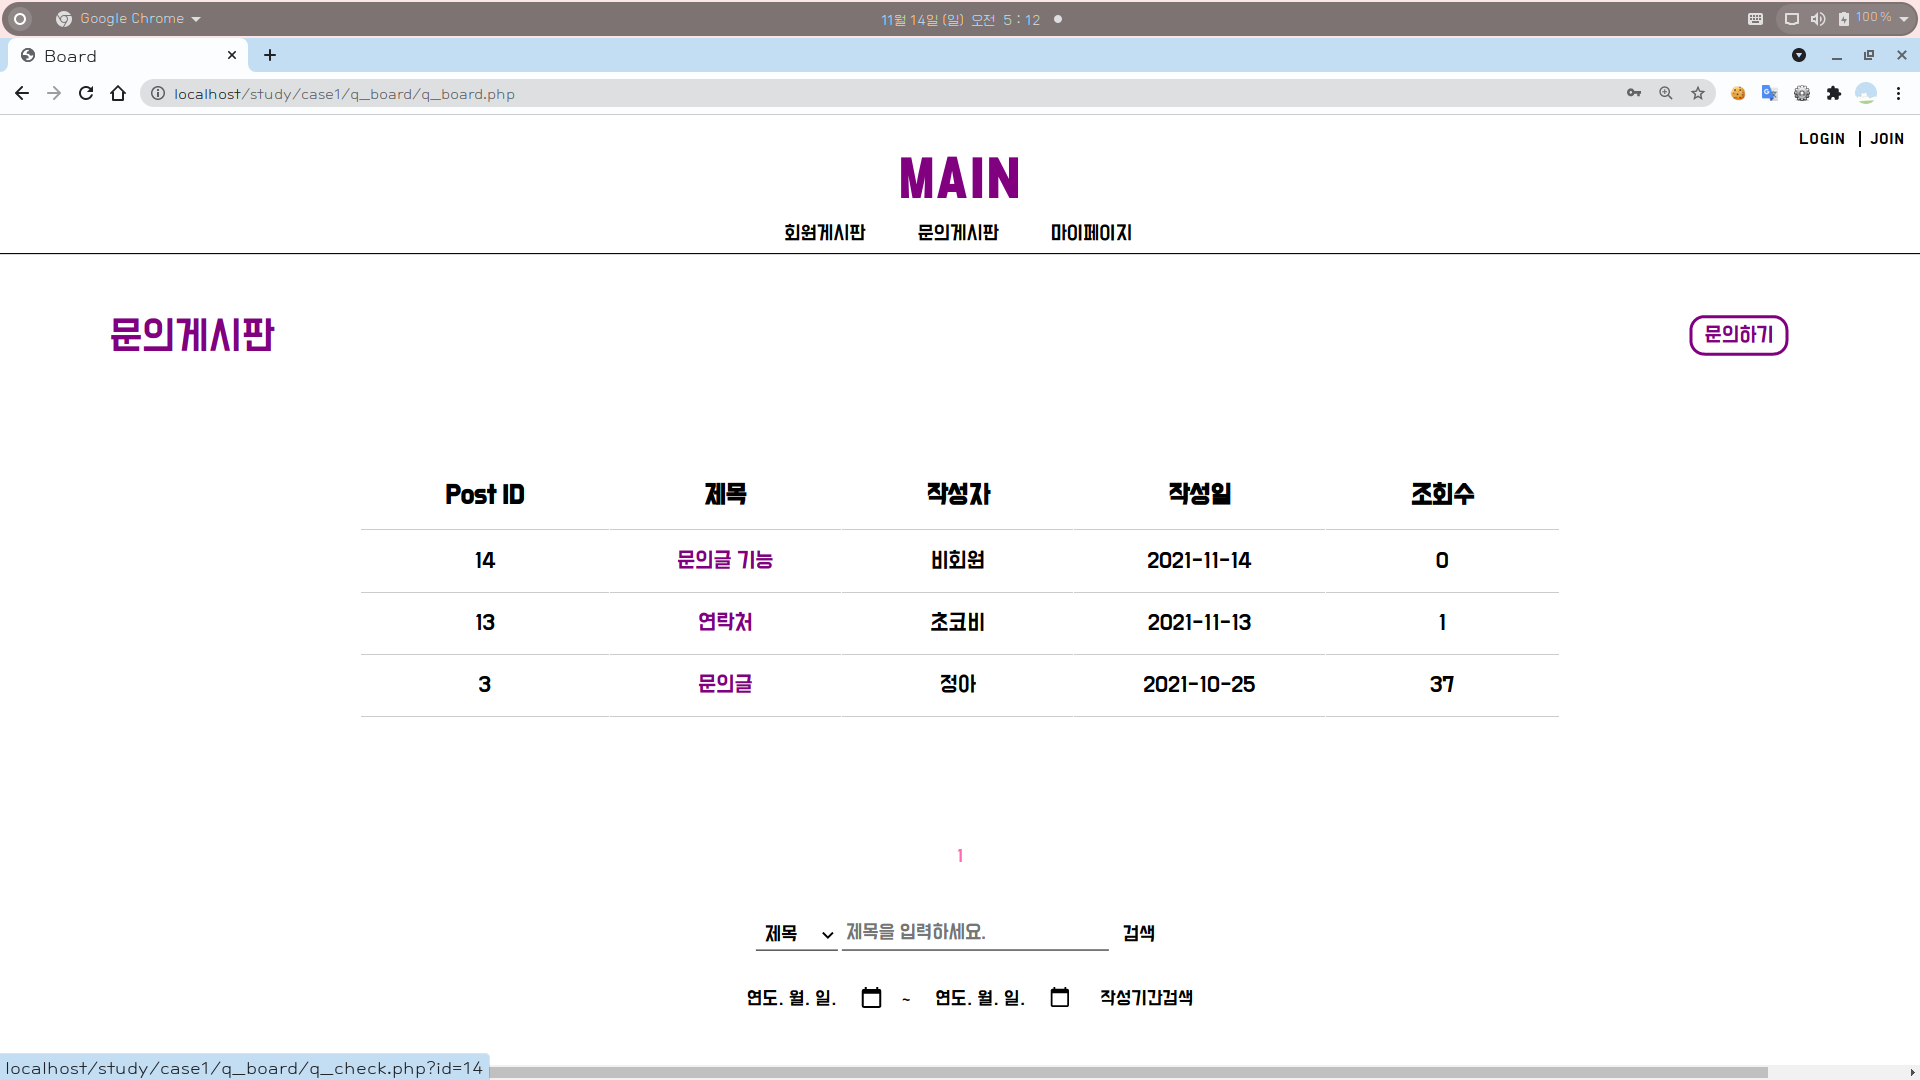The image size is (1920, 1080).
Task: Click the horizontal scrollbar at bottom
Action: pos(1100,1072)
